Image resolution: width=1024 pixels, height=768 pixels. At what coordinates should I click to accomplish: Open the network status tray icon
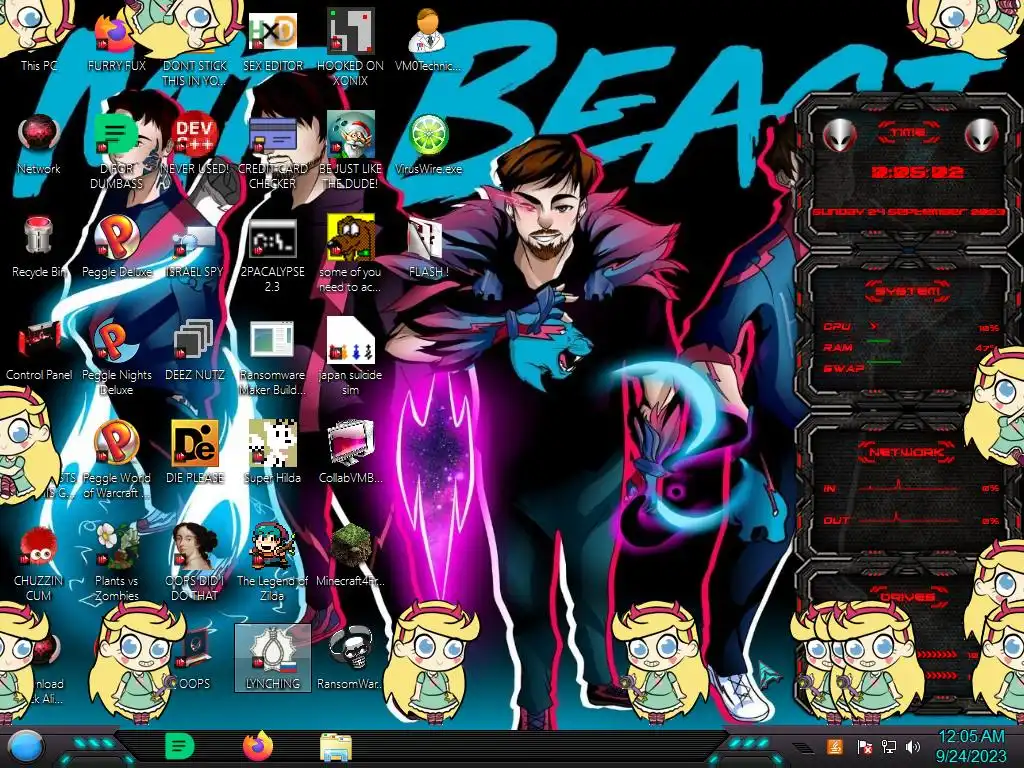tap(888, 746)
